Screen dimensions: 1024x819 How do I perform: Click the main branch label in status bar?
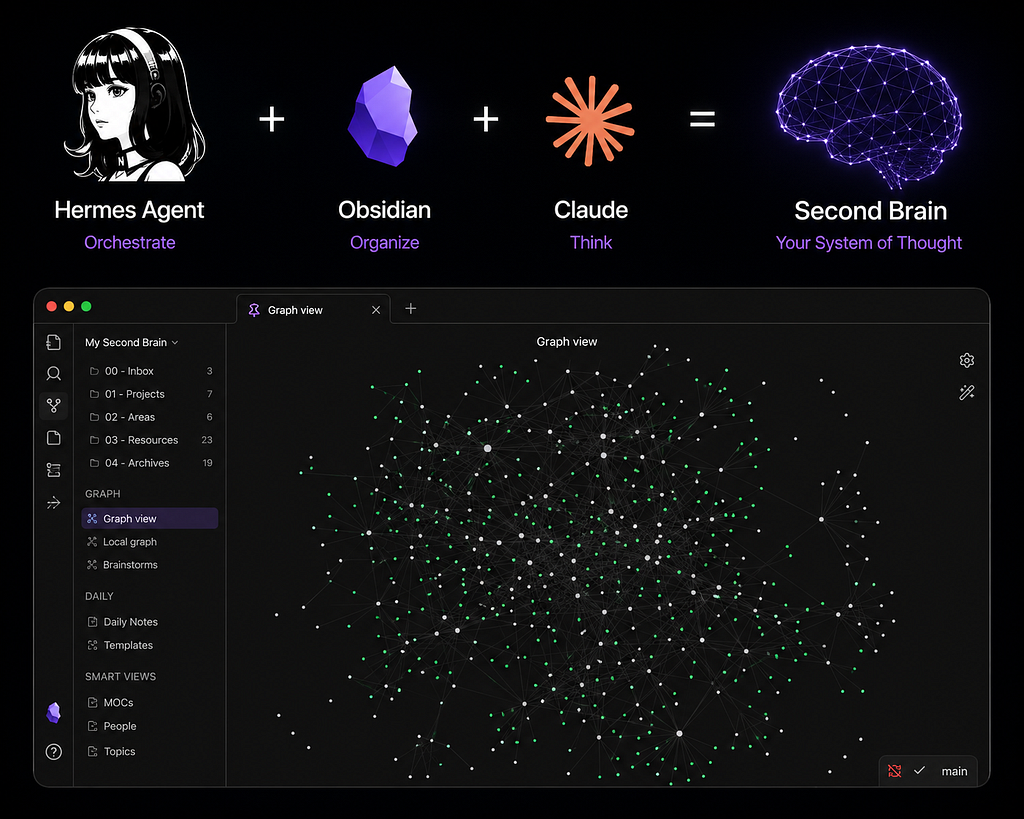(954, 771)
